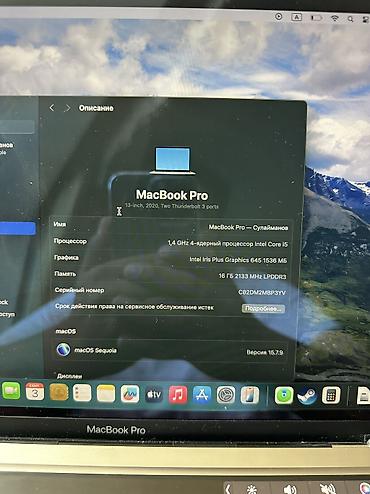
Task: Click the 16 ГБ 2133 MHz LPDDR3 value
Action: tap(252, 276)
